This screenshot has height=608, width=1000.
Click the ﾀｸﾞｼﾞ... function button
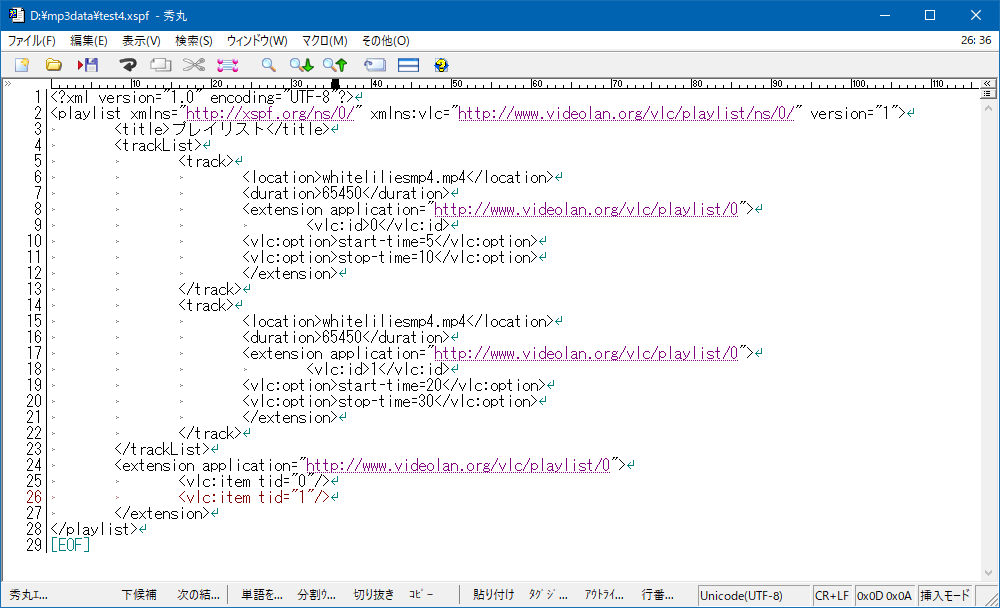tap(548, 595)
